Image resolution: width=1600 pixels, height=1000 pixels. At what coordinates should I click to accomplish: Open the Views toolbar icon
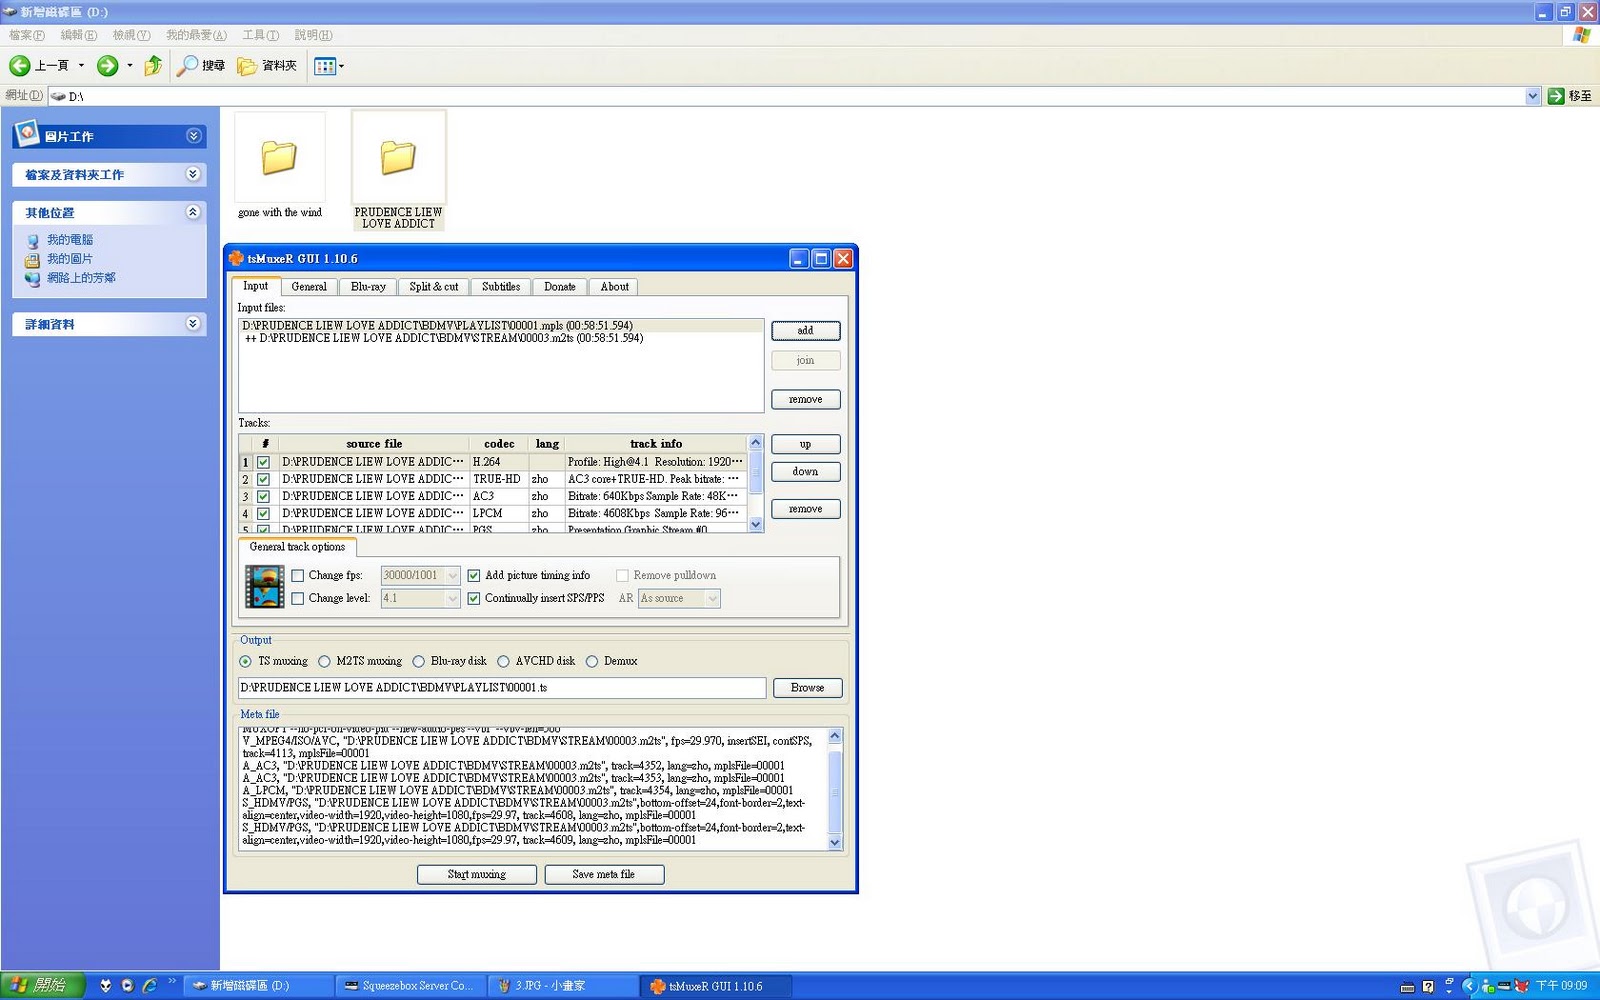click(x=325, y=66)
